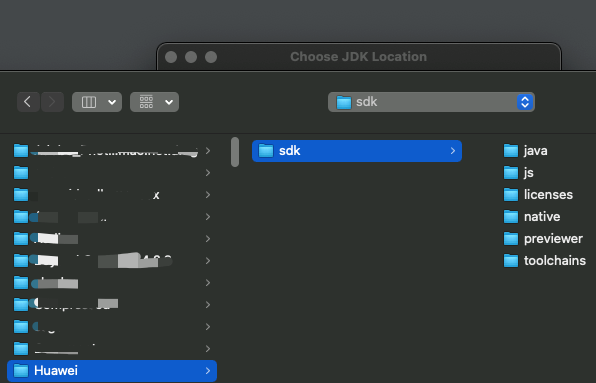Click the toolchains folder icon
The width and height of the screenshot is (596, 383).
coord(511,261)
